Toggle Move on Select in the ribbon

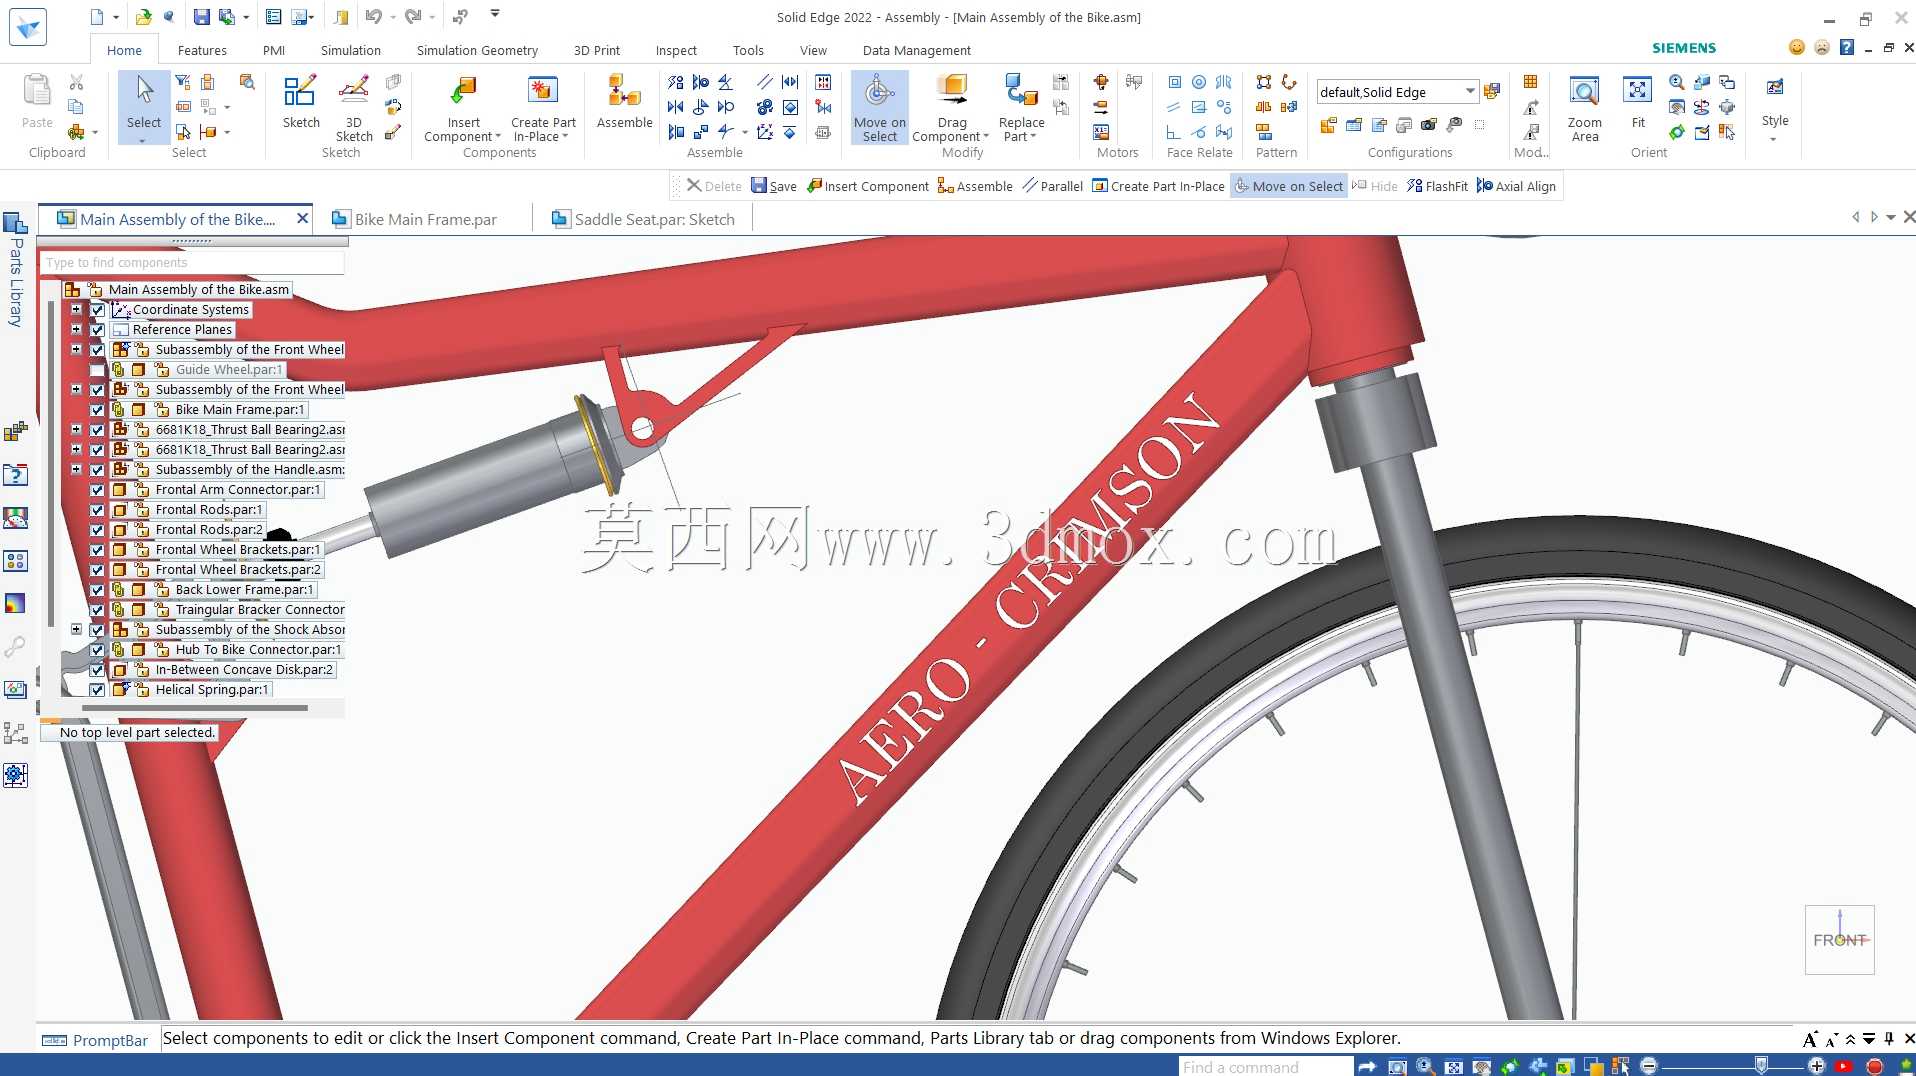tap(880, 107)
